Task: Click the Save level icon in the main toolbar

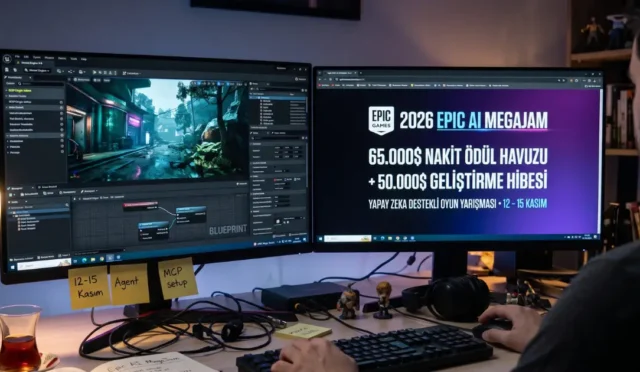Action: (7, 70)
